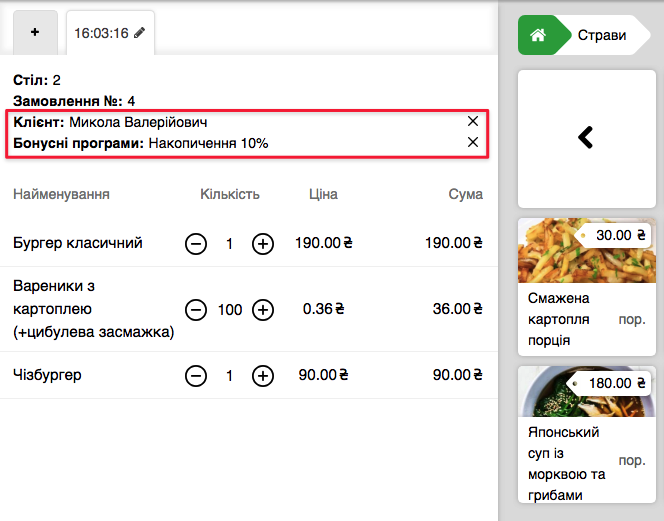Decrease Бургер класичний quantity

pyautogui.click(x=197, y=243)
